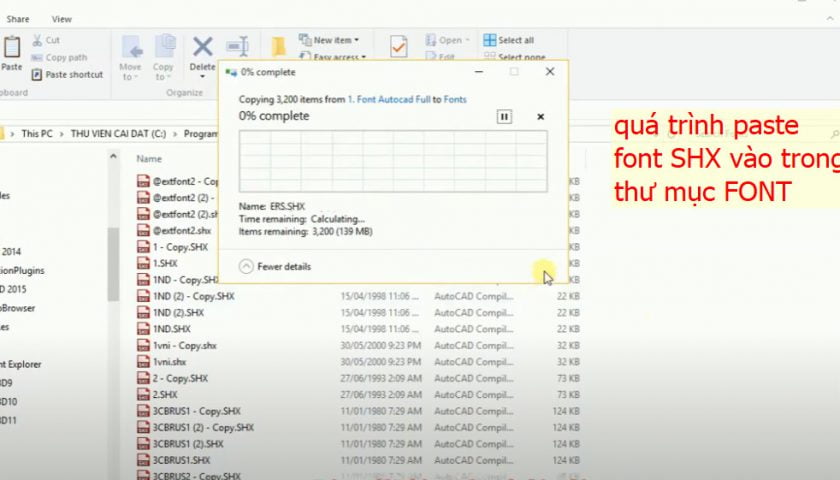The image size is (840, 480).
Task: Select file 1vni - Copy.shx
Action: coord(185,346)
